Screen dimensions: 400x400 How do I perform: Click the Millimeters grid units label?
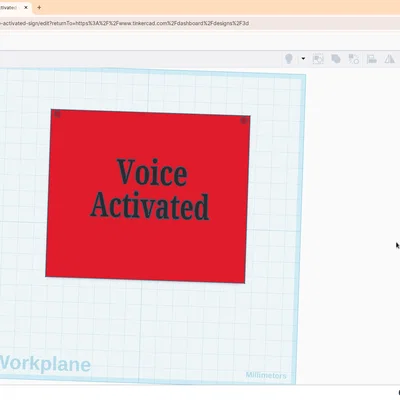(x=266, y=375)
